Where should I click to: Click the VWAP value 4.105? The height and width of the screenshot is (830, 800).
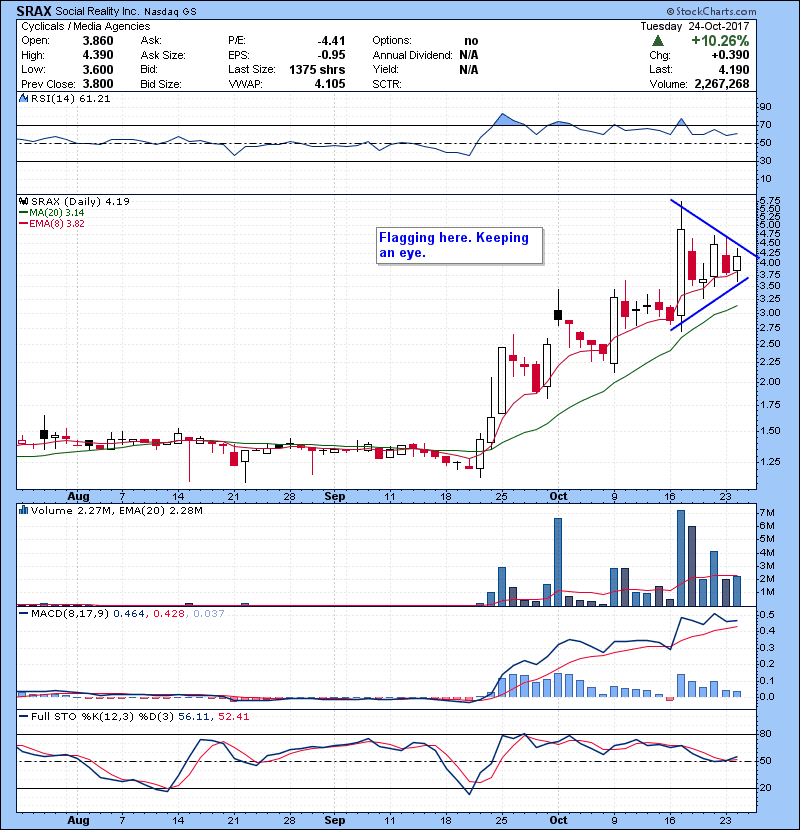[x=330, y=84]
